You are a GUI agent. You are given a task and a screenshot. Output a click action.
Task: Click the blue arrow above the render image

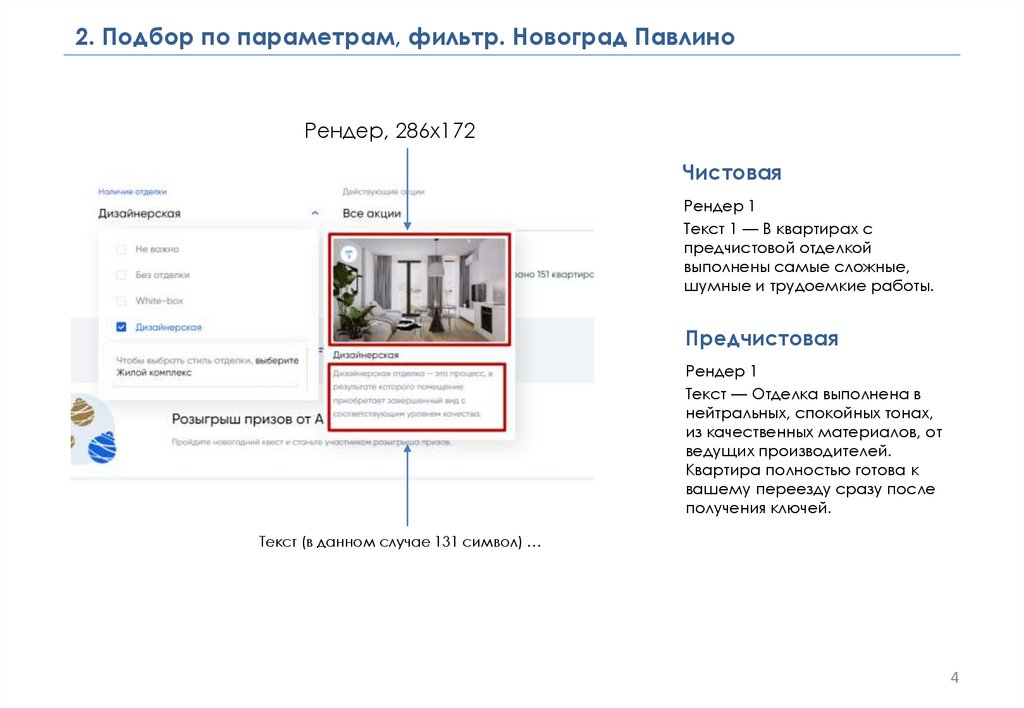click(408, 189)
